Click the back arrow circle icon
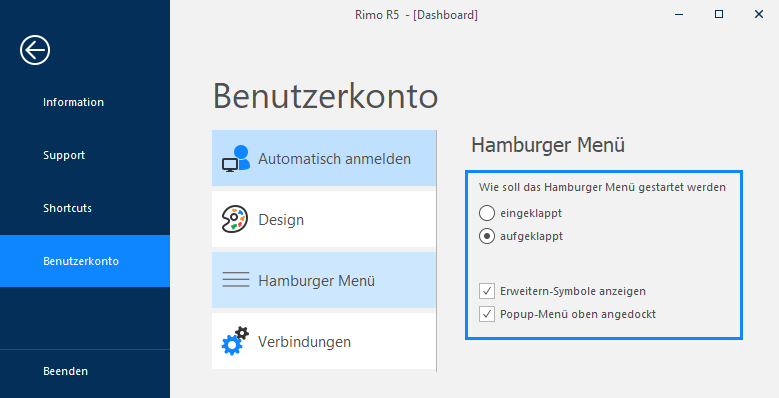Image resolution: width=779 pixels, height=398 pixels. pyautogui.click(x=35, y=50)
